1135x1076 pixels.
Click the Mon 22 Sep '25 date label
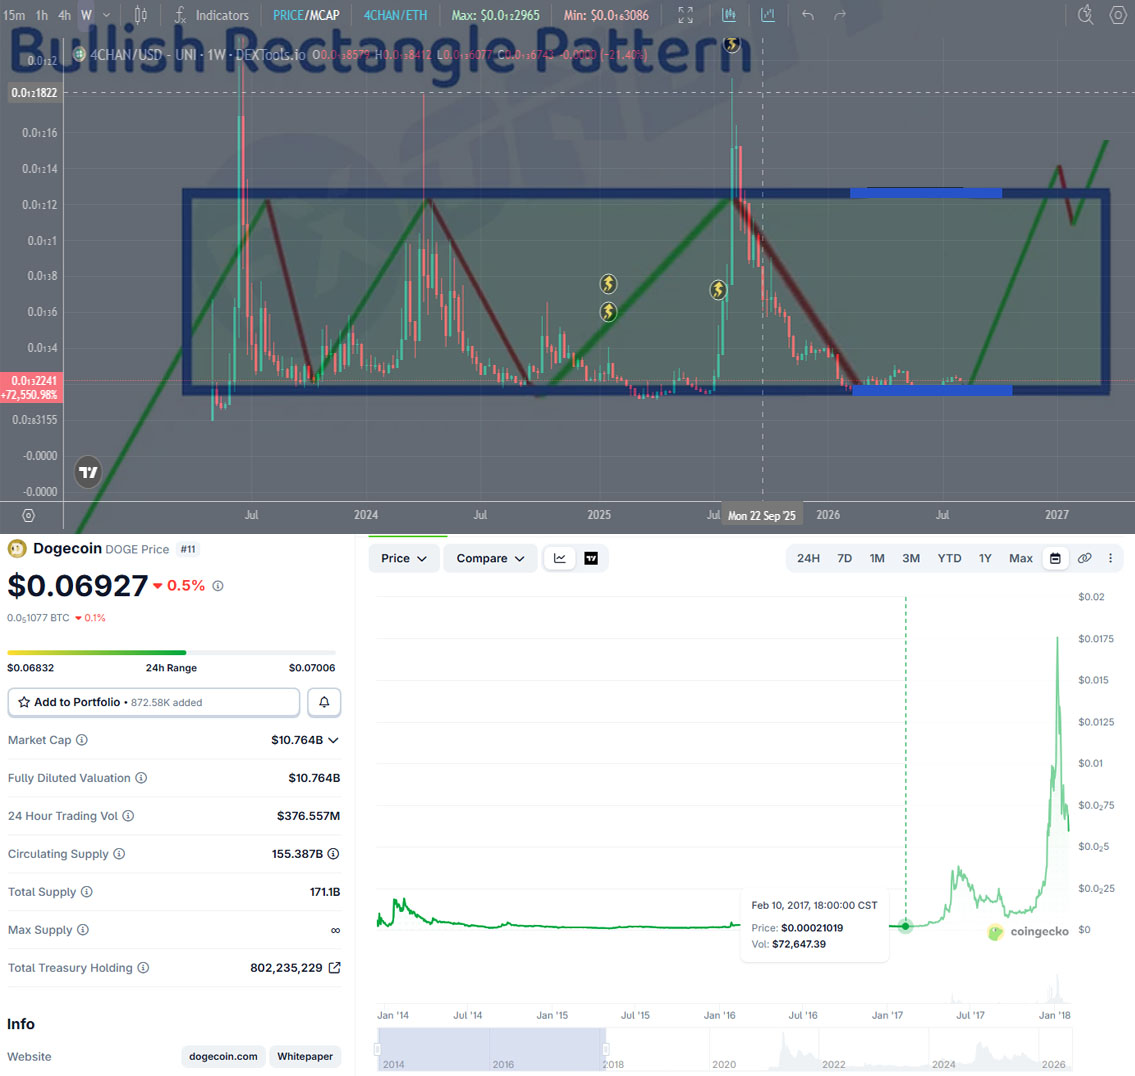click(761, 516)
